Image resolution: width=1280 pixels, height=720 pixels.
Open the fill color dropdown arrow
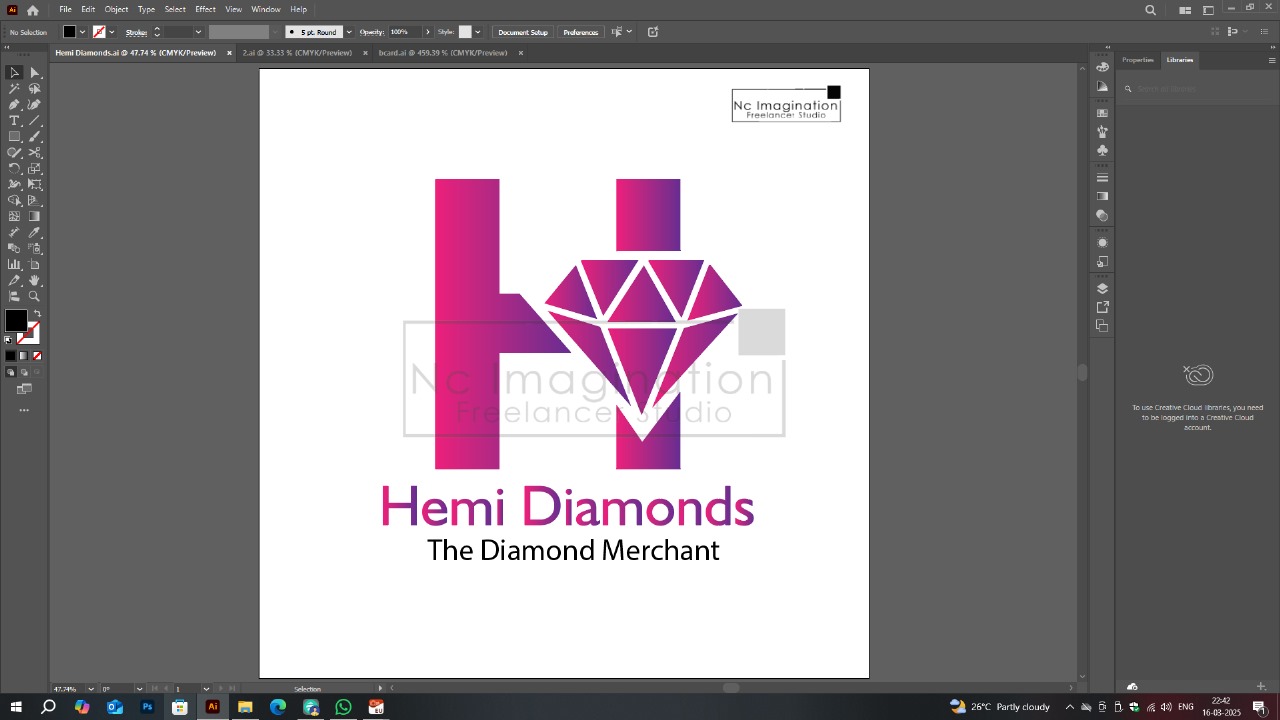pos(82,32)
